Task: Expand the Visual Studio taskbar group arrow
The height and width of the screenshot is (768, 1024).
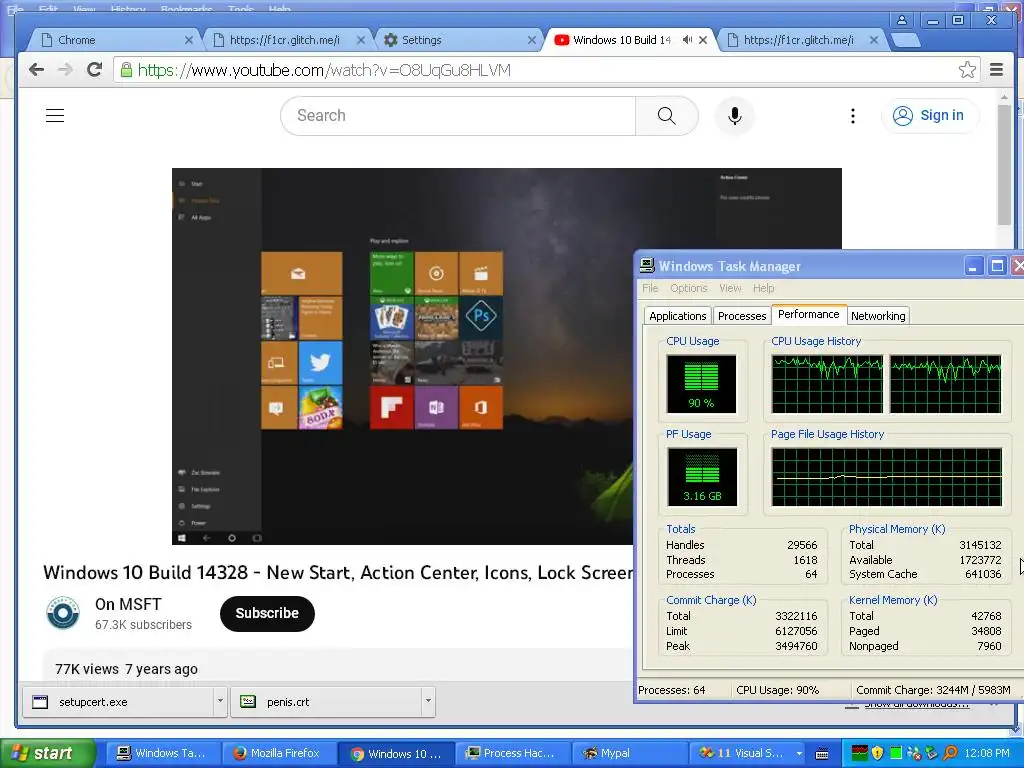Action: coord(799,753)
